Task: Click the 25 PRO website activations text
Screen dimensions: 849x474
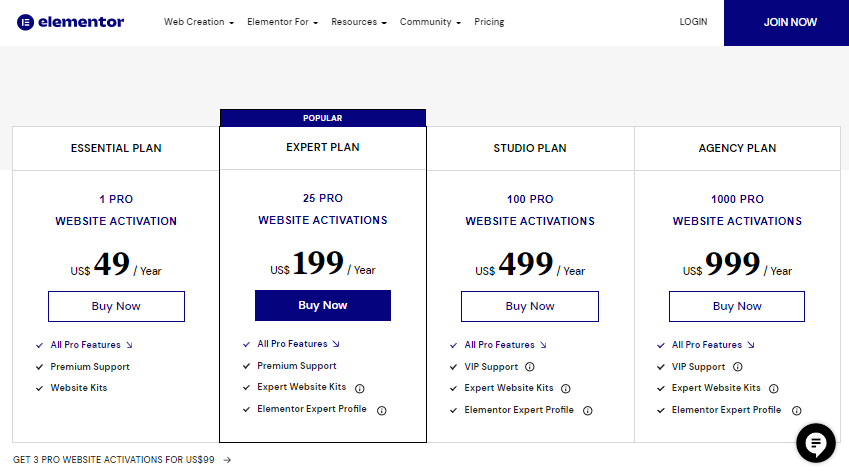Action: (x=323, y=209)
